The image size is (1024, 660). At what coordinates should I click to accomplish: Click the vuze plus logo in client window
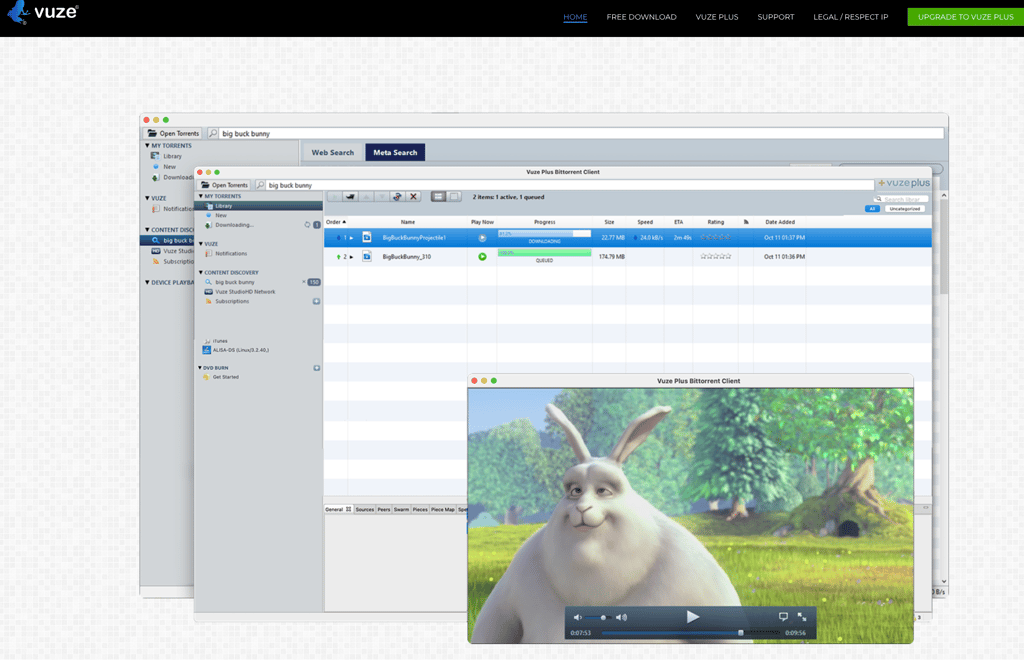coord(904,183)
